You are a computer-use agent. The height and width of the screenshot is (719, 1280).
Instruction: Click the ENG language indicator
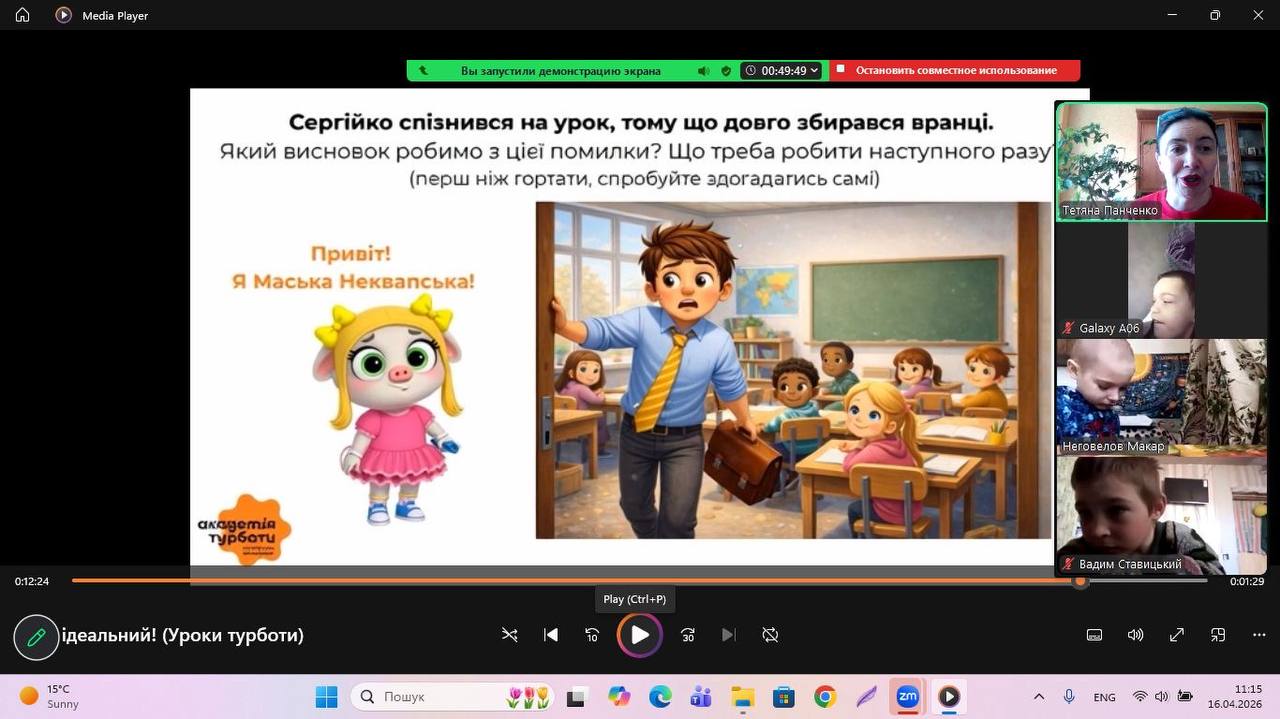point(1104,697)
